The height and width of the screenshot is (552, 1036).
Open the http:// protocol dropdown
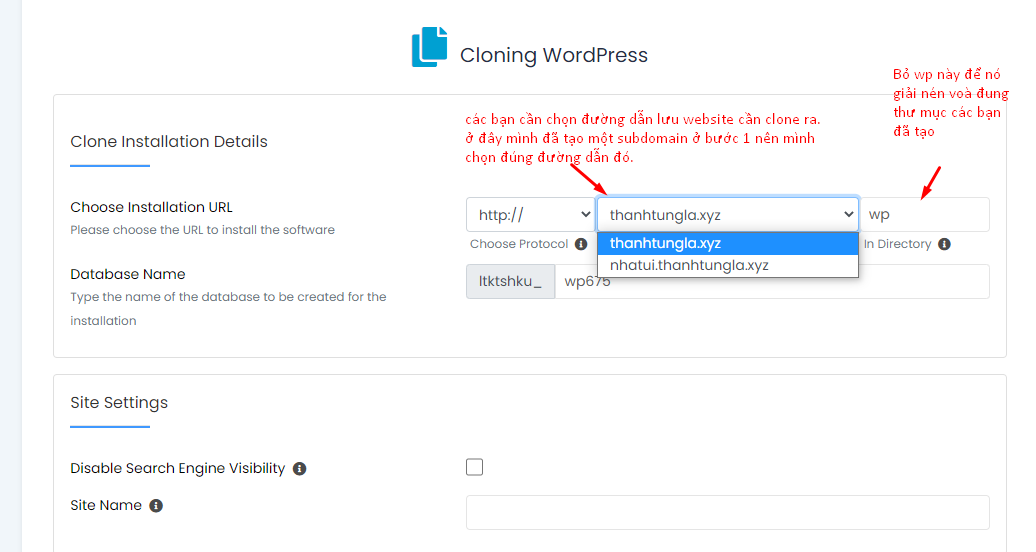click(530, 214)
